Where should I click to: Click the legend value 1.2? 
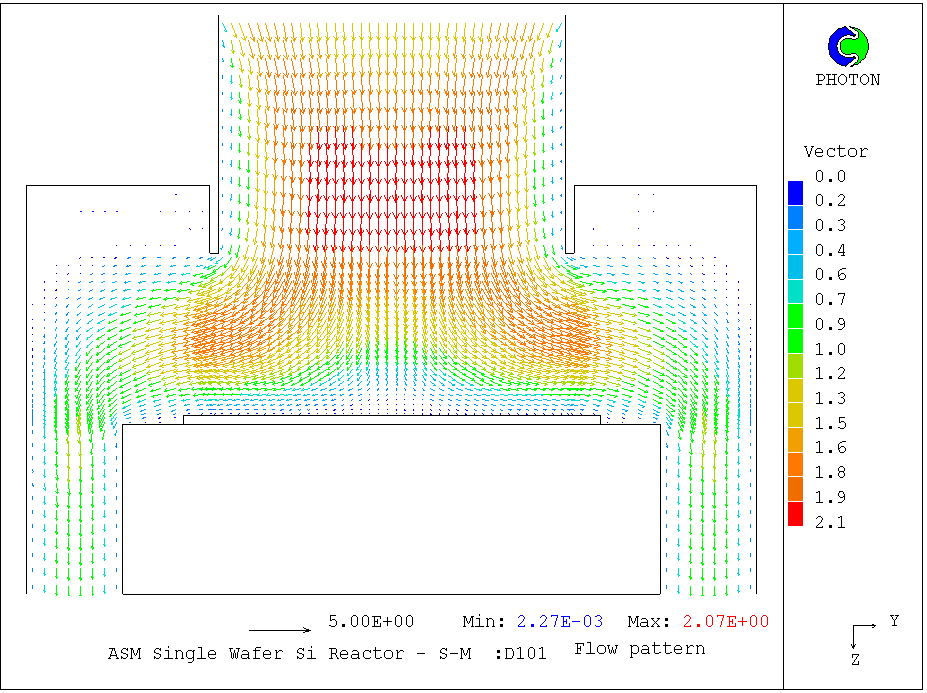click(830, 373)
